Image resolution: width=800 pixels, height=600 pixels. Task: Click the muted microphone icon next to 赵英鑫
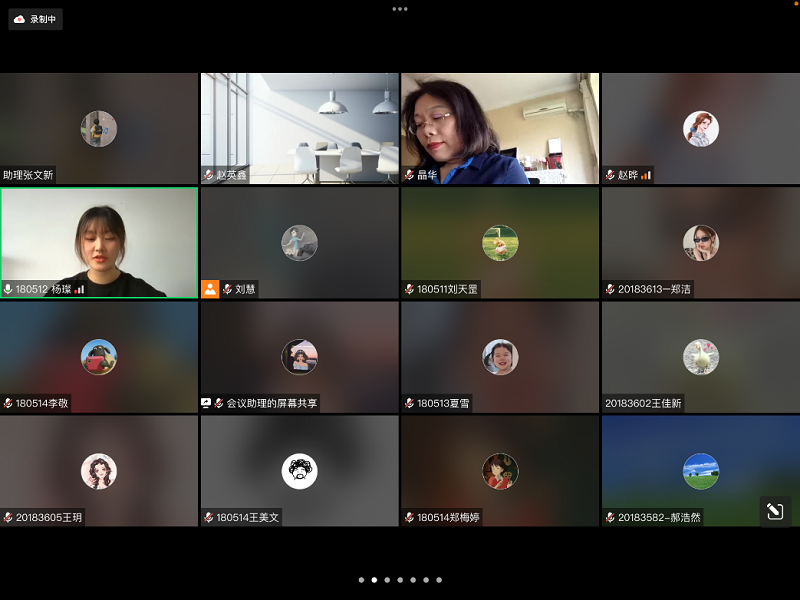[x=209, y=175]
